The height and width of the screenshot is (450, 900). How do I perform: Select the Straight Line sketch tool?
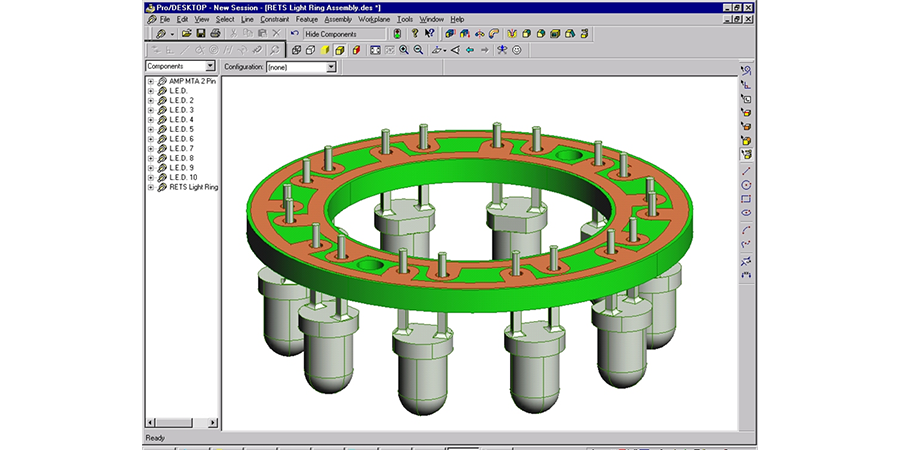[x=746, y=171]
